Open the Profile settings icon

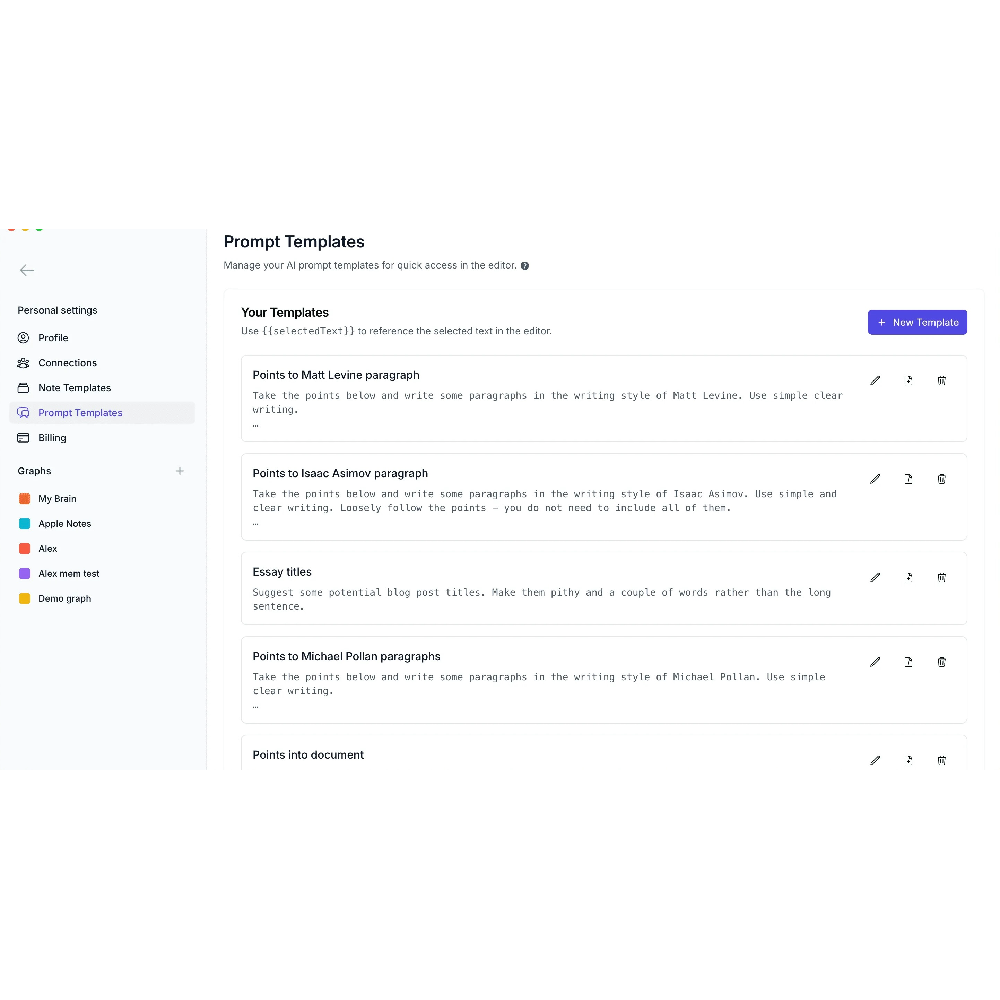click(22, 337)
